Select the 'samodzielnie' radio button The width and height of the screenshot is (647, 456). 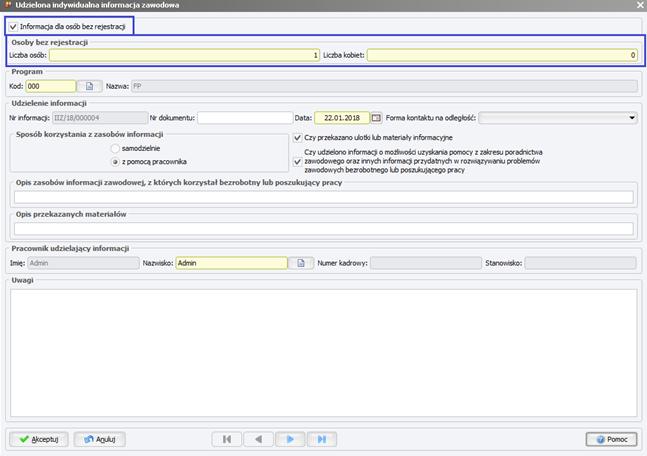tap(116, 148)
